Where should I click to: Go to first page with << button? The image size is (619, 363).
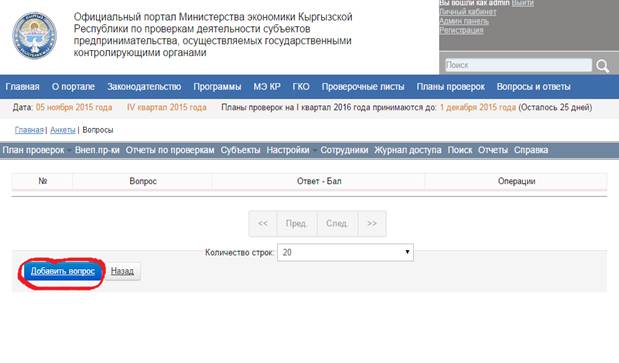pyautogui.click(x=263, y=223)
